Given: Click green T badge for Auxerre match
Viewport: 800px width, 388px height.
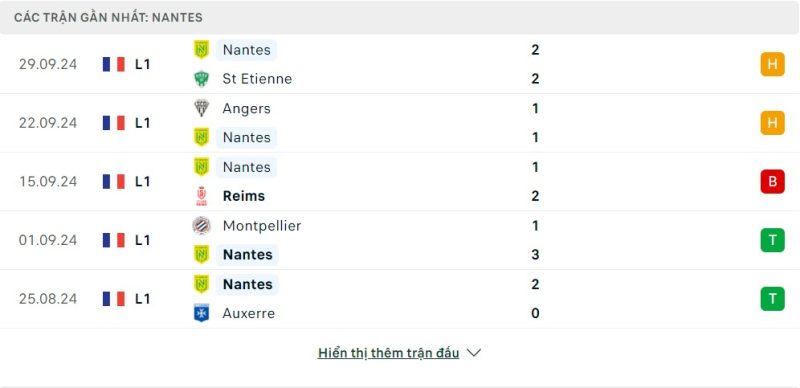Looking at the screenshot, I should point(772,299).
